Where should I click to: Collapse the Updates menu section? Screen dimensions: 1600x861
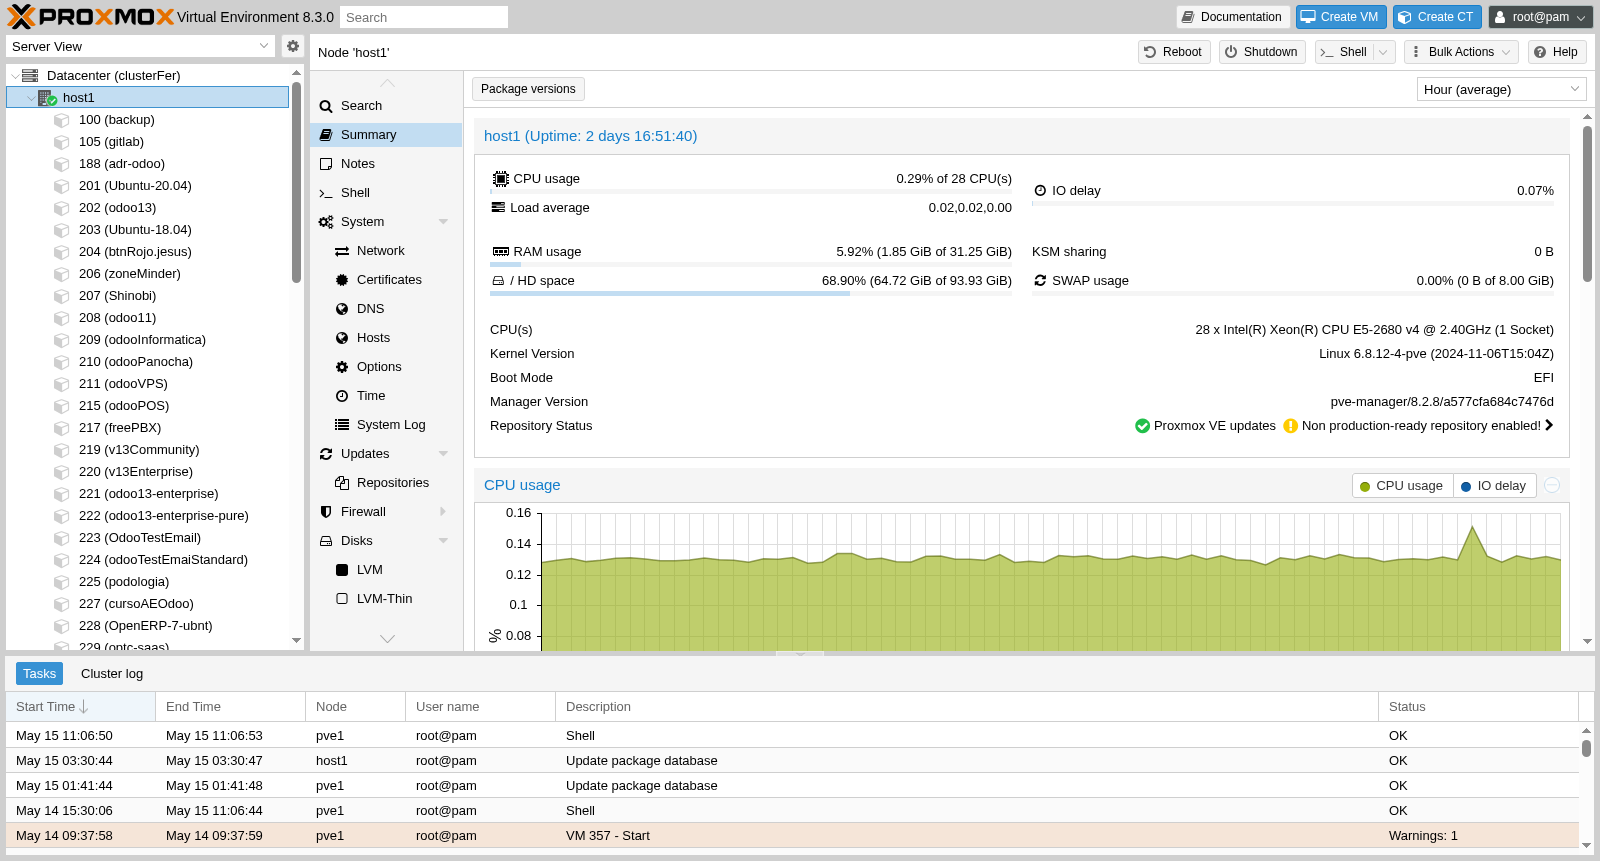coord(443,454)
